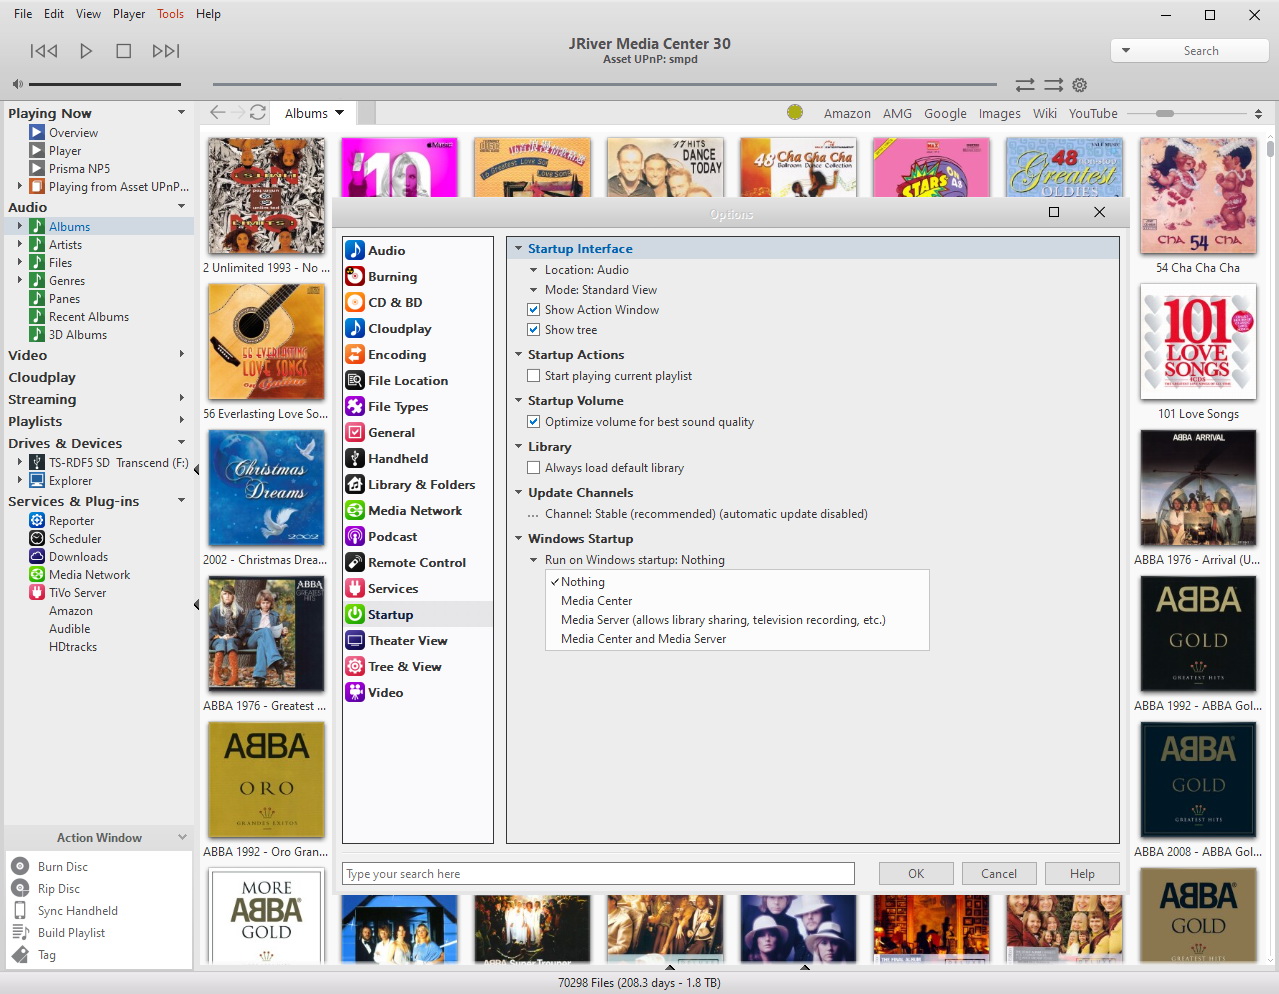This screenshot has width=1279, height=994.
Task: Click Cancel in Options dialog
Action: point(999,874)
